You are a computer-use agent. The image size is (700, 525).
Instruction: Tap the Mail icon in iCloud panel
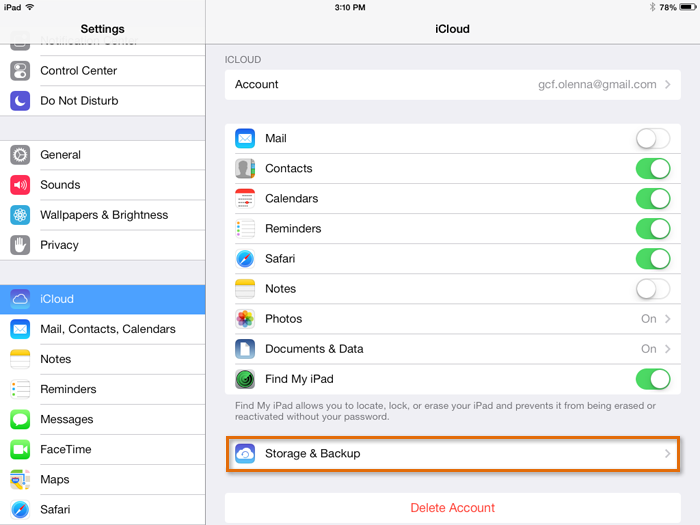pos(245,138)
